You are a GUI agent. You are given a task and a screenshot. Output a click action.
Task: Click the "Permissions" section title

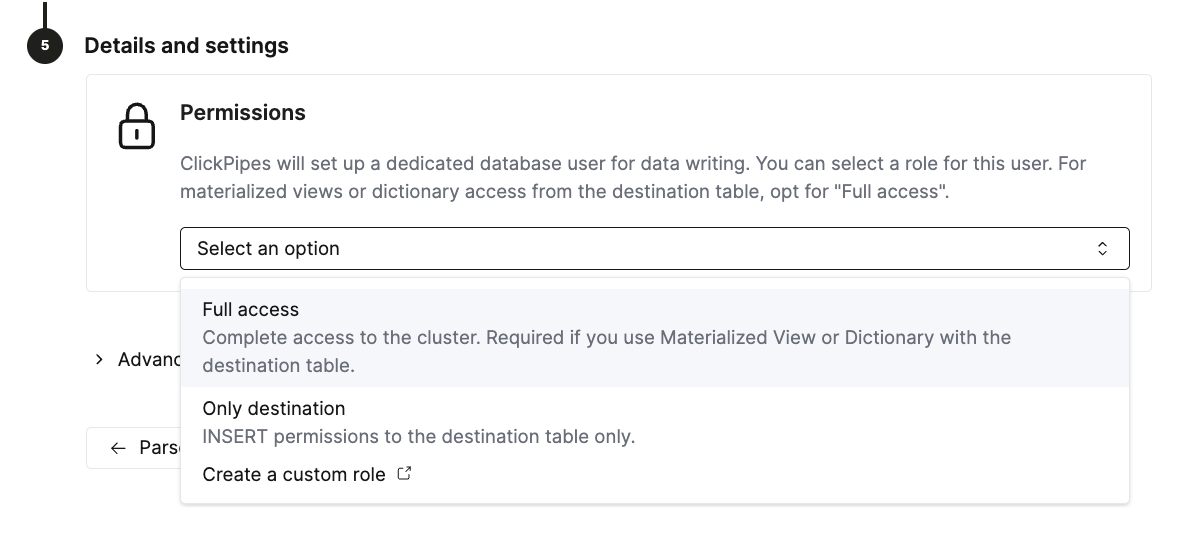pyautogui.click(x=243, y=113)
